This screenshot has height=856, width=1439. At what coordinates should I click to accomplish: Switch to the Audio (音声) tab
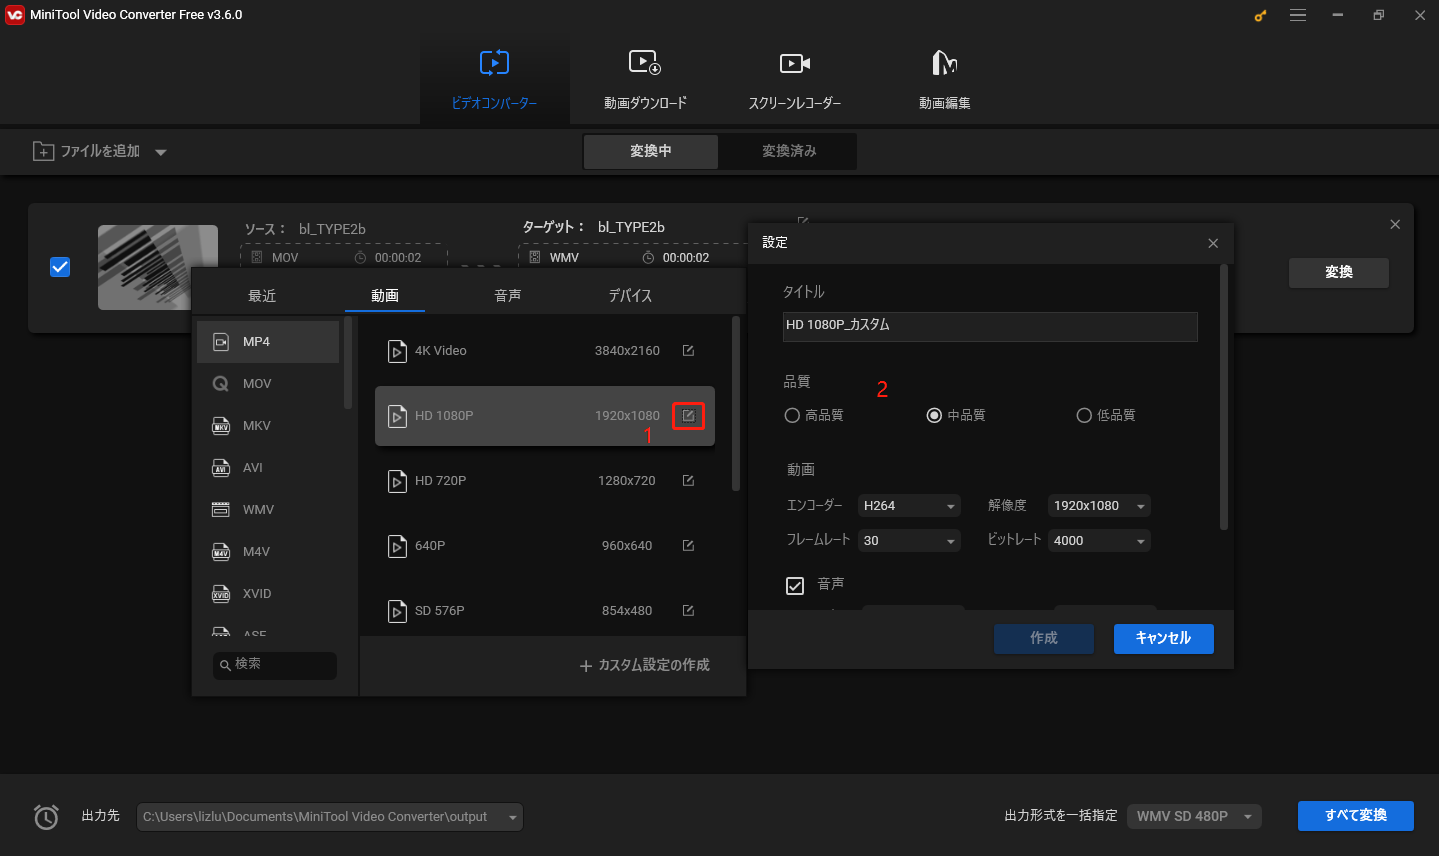coord(508,295)
